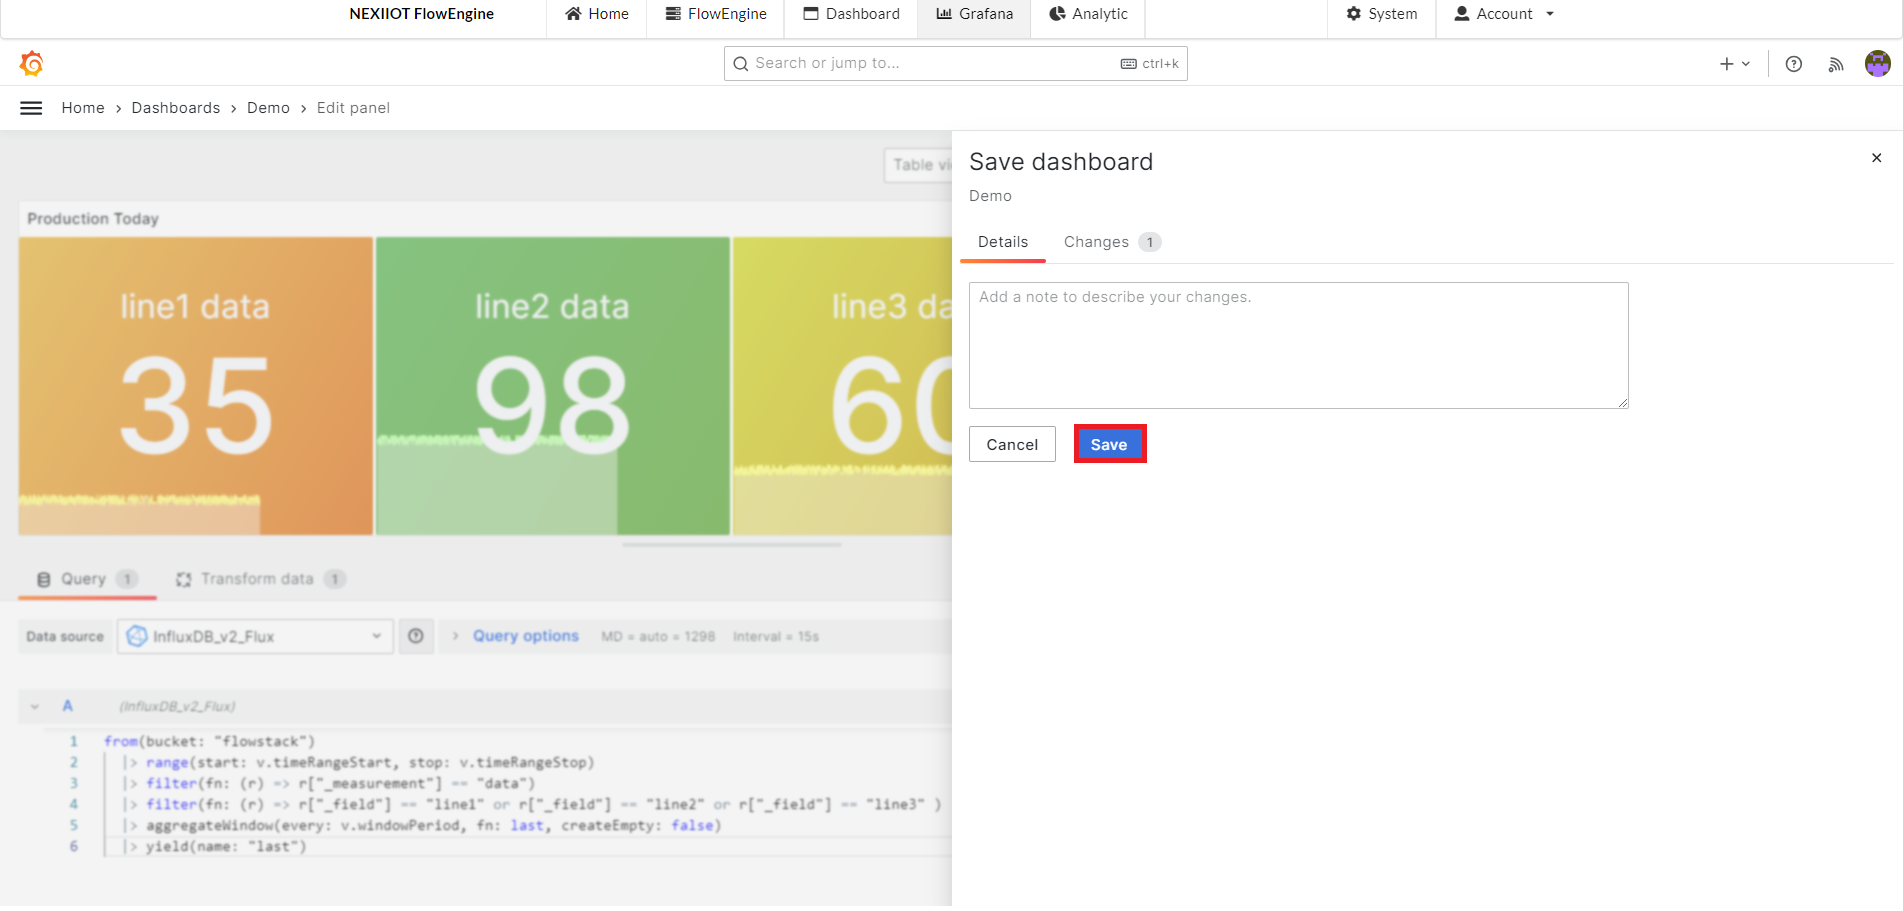Click the line1 data stat tile
Viewport: 1903px width, 911px height.
(x=196, y=386)
